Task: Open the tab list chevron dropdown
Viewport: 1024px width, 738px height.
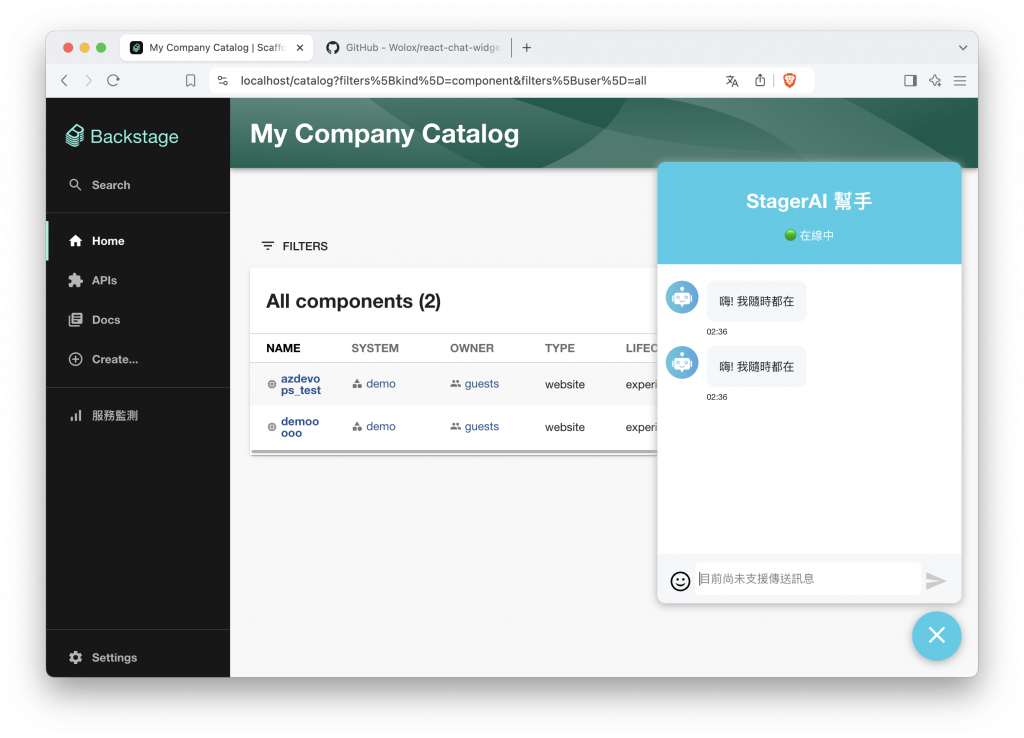Action: (963, 48)
